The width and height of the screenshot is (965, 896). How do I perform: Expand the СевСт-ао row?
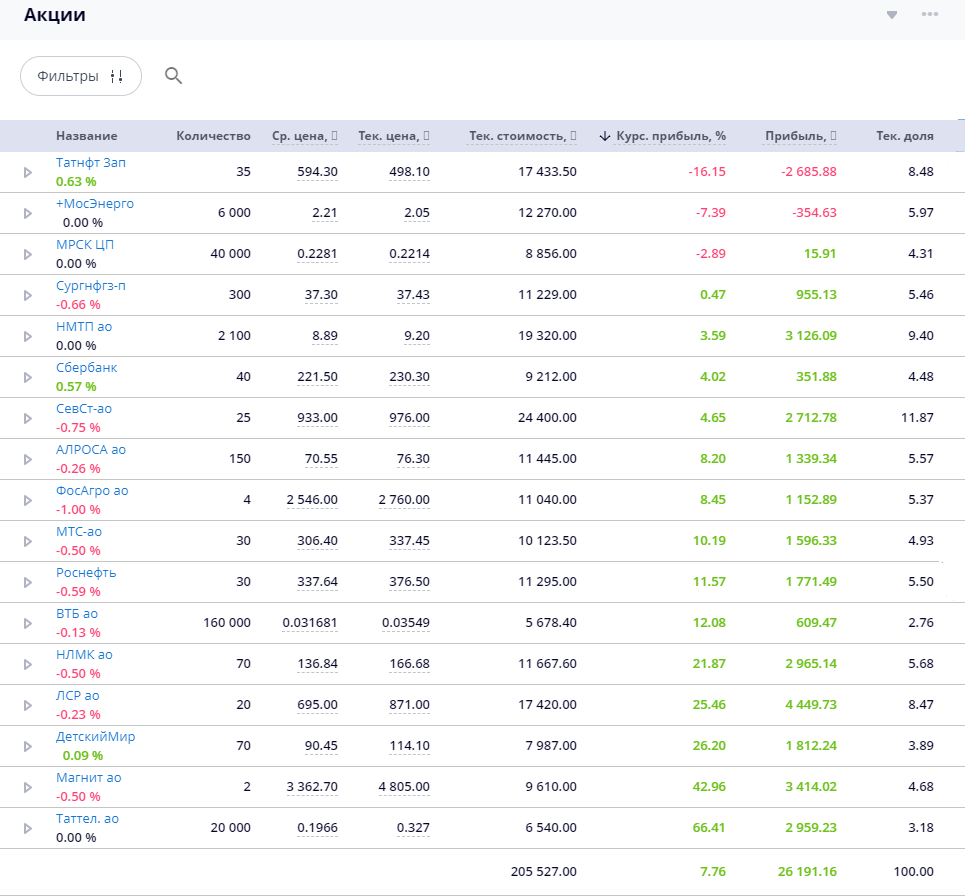[x=28, y=418]
